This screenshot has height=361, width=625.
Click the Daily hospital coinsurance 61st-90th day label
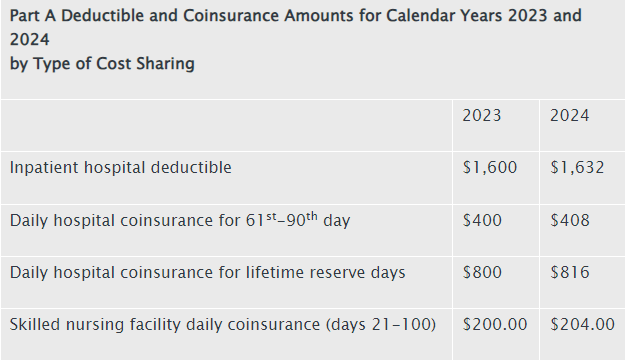(x=180, y=220)
